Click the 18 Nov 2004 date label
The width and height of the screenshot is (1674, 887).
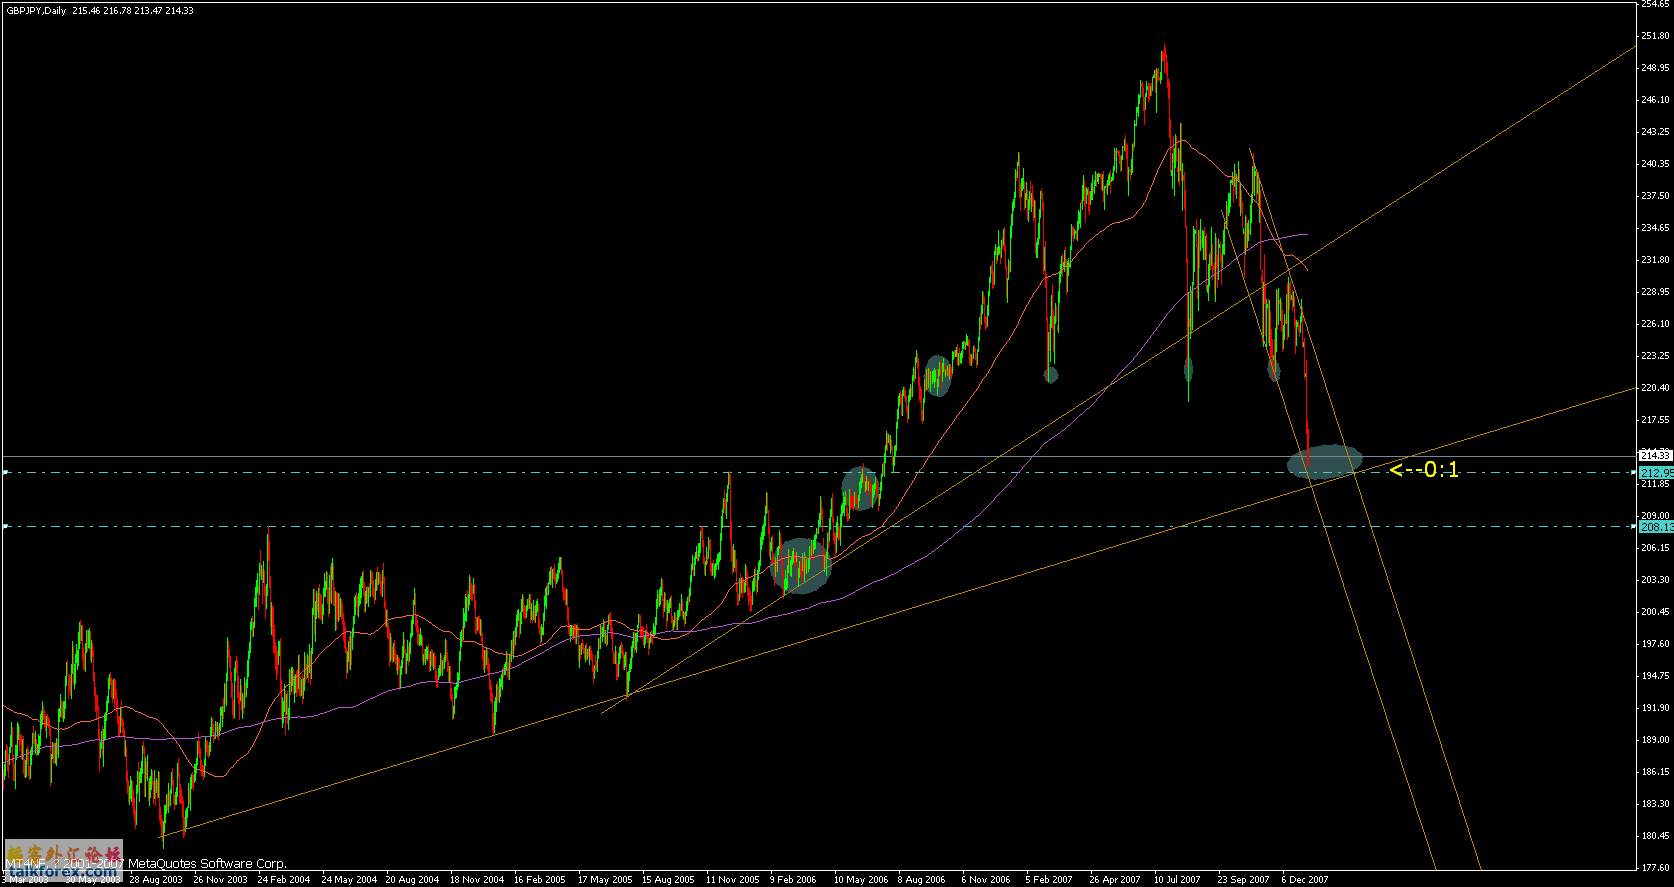(x=477, y=880)
